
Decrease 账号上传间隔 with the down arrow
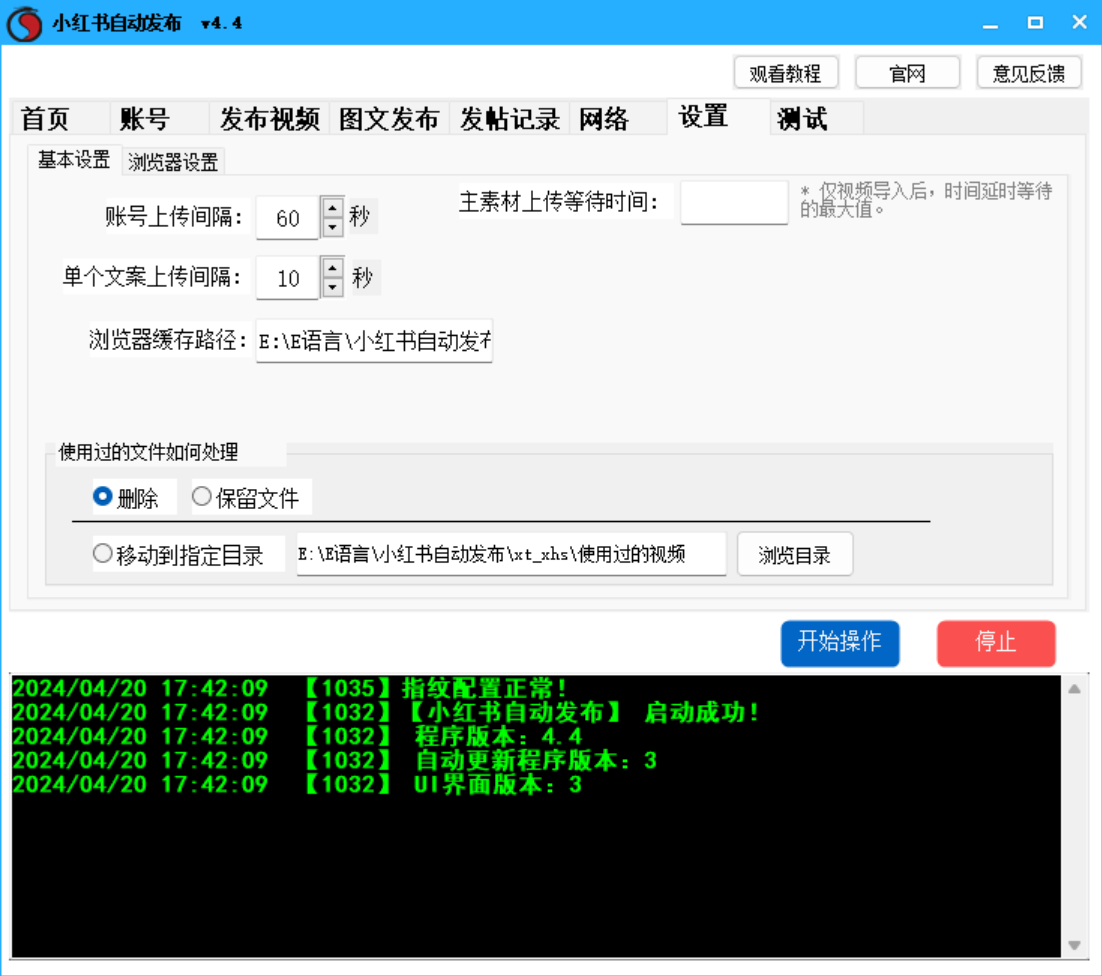[332, 228]
